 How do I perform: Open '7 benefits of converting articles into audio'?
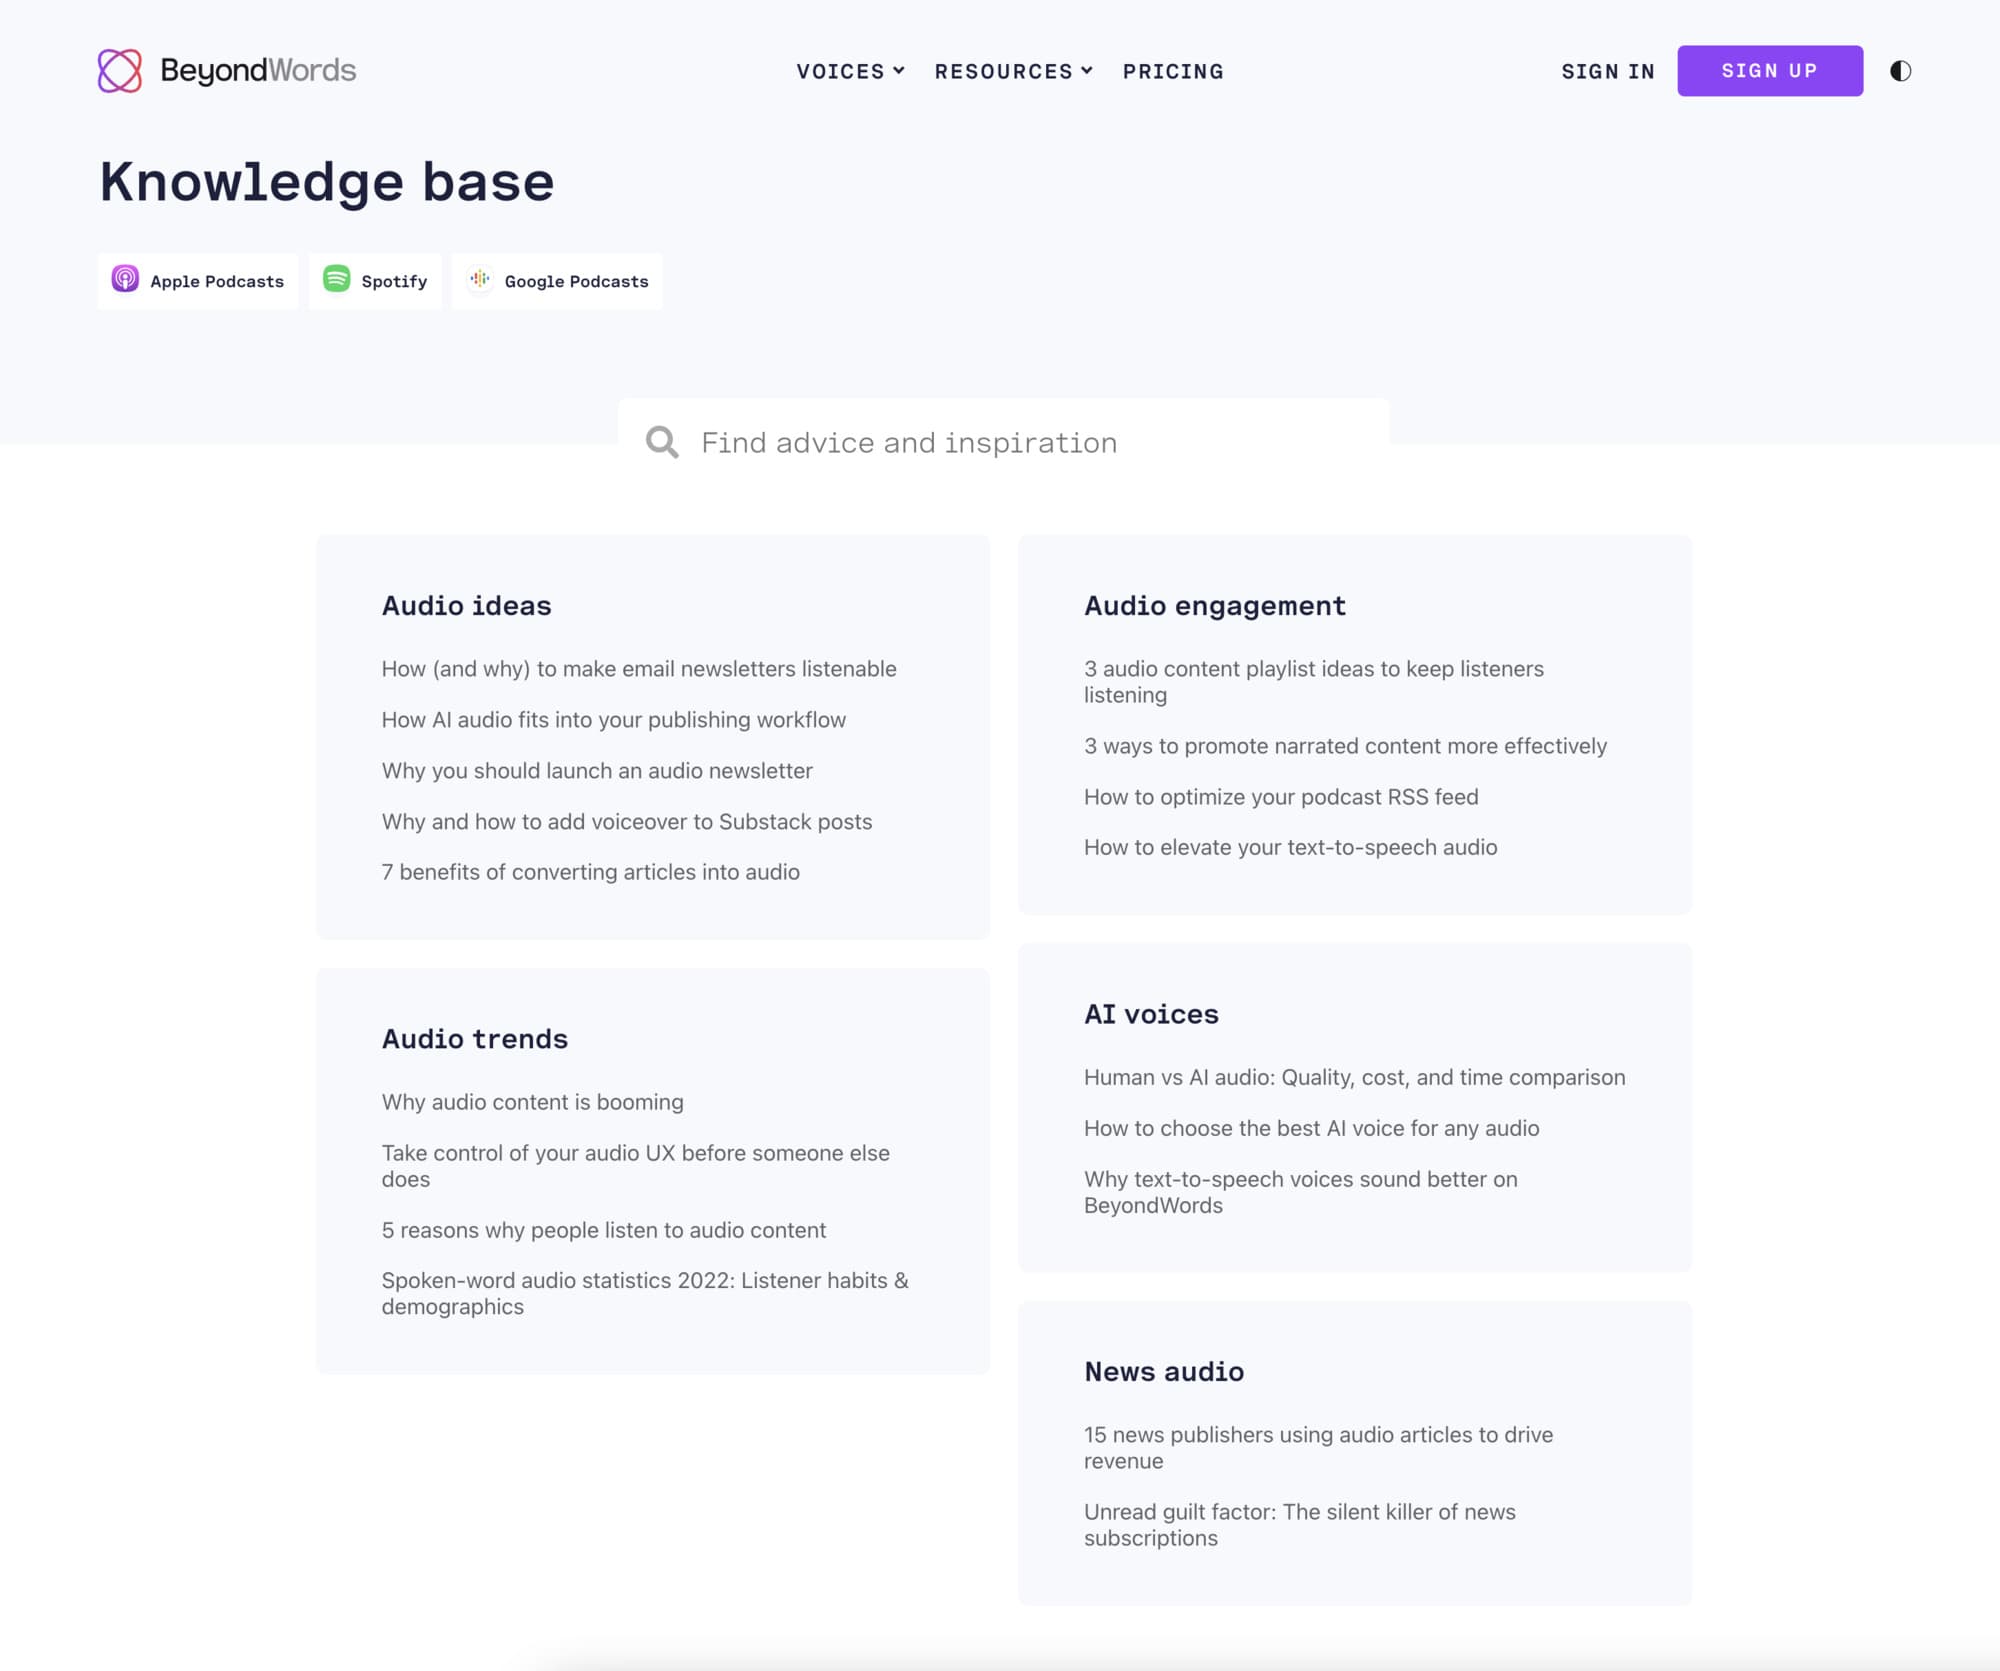[x=590, y=872]
